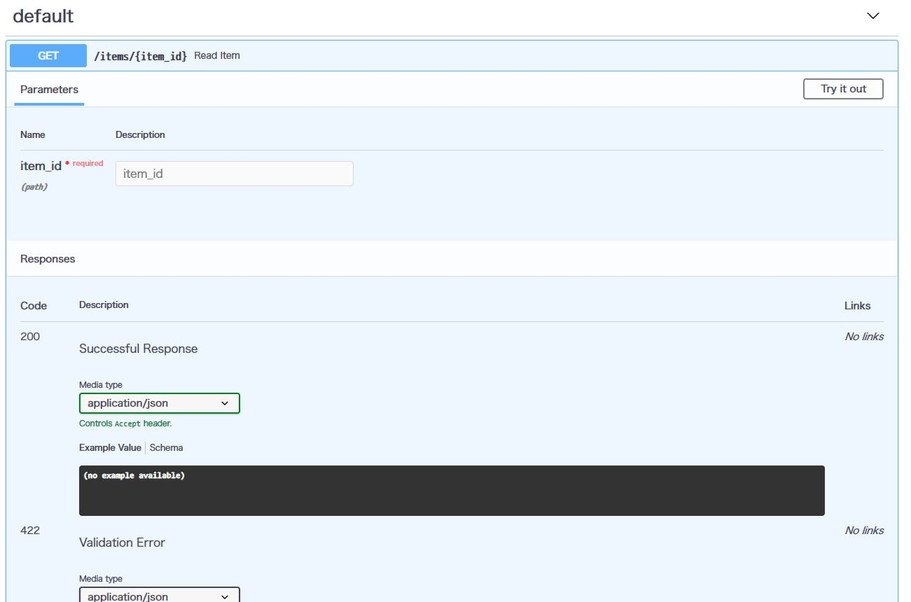Focus the item_id input field
Screen dimensions: 911x602
[234, 174]
